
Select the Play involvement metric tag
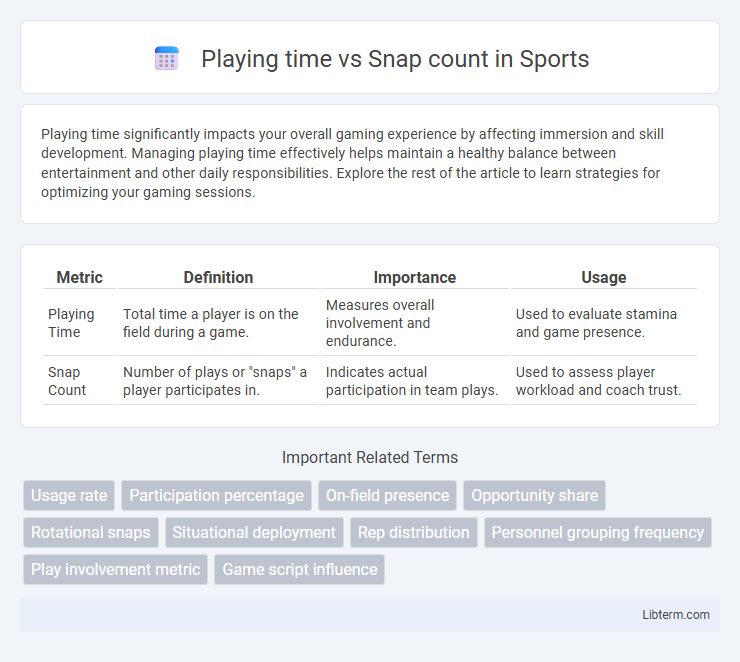tap(116, 569)
